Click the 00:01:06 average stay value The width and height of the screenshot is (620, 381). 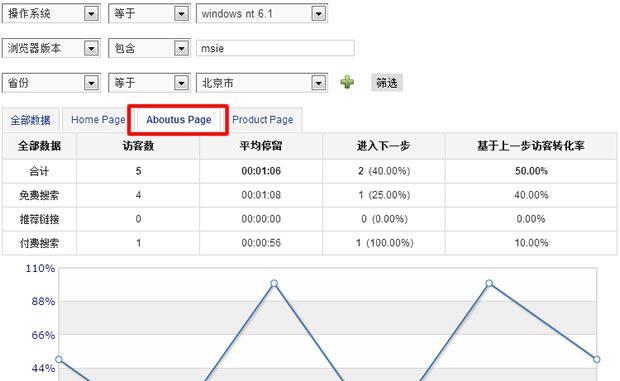(x=261, y=171)
